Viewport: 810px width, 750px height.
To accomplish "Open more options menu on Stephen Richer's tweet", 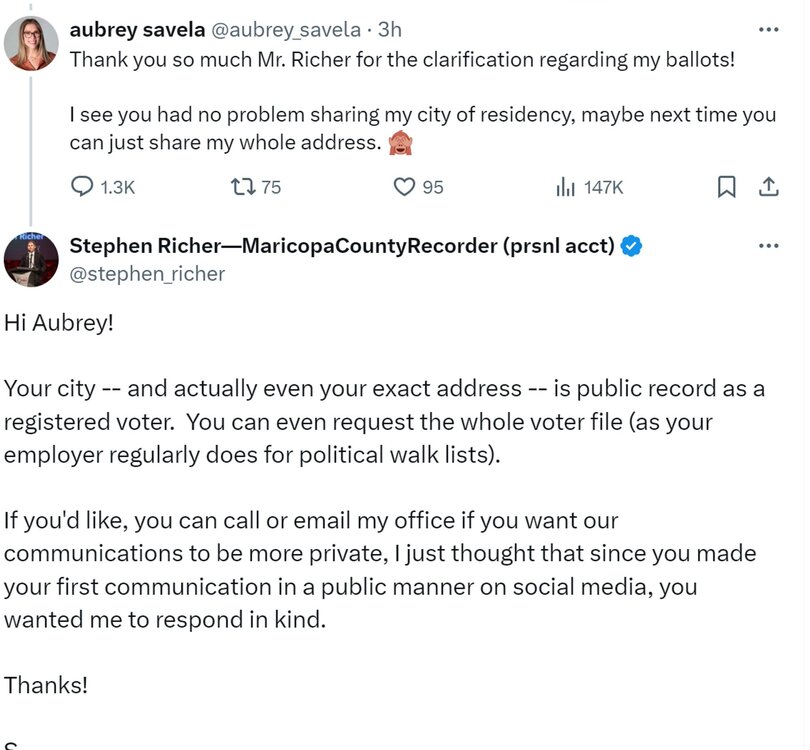I will coord(768,246).
